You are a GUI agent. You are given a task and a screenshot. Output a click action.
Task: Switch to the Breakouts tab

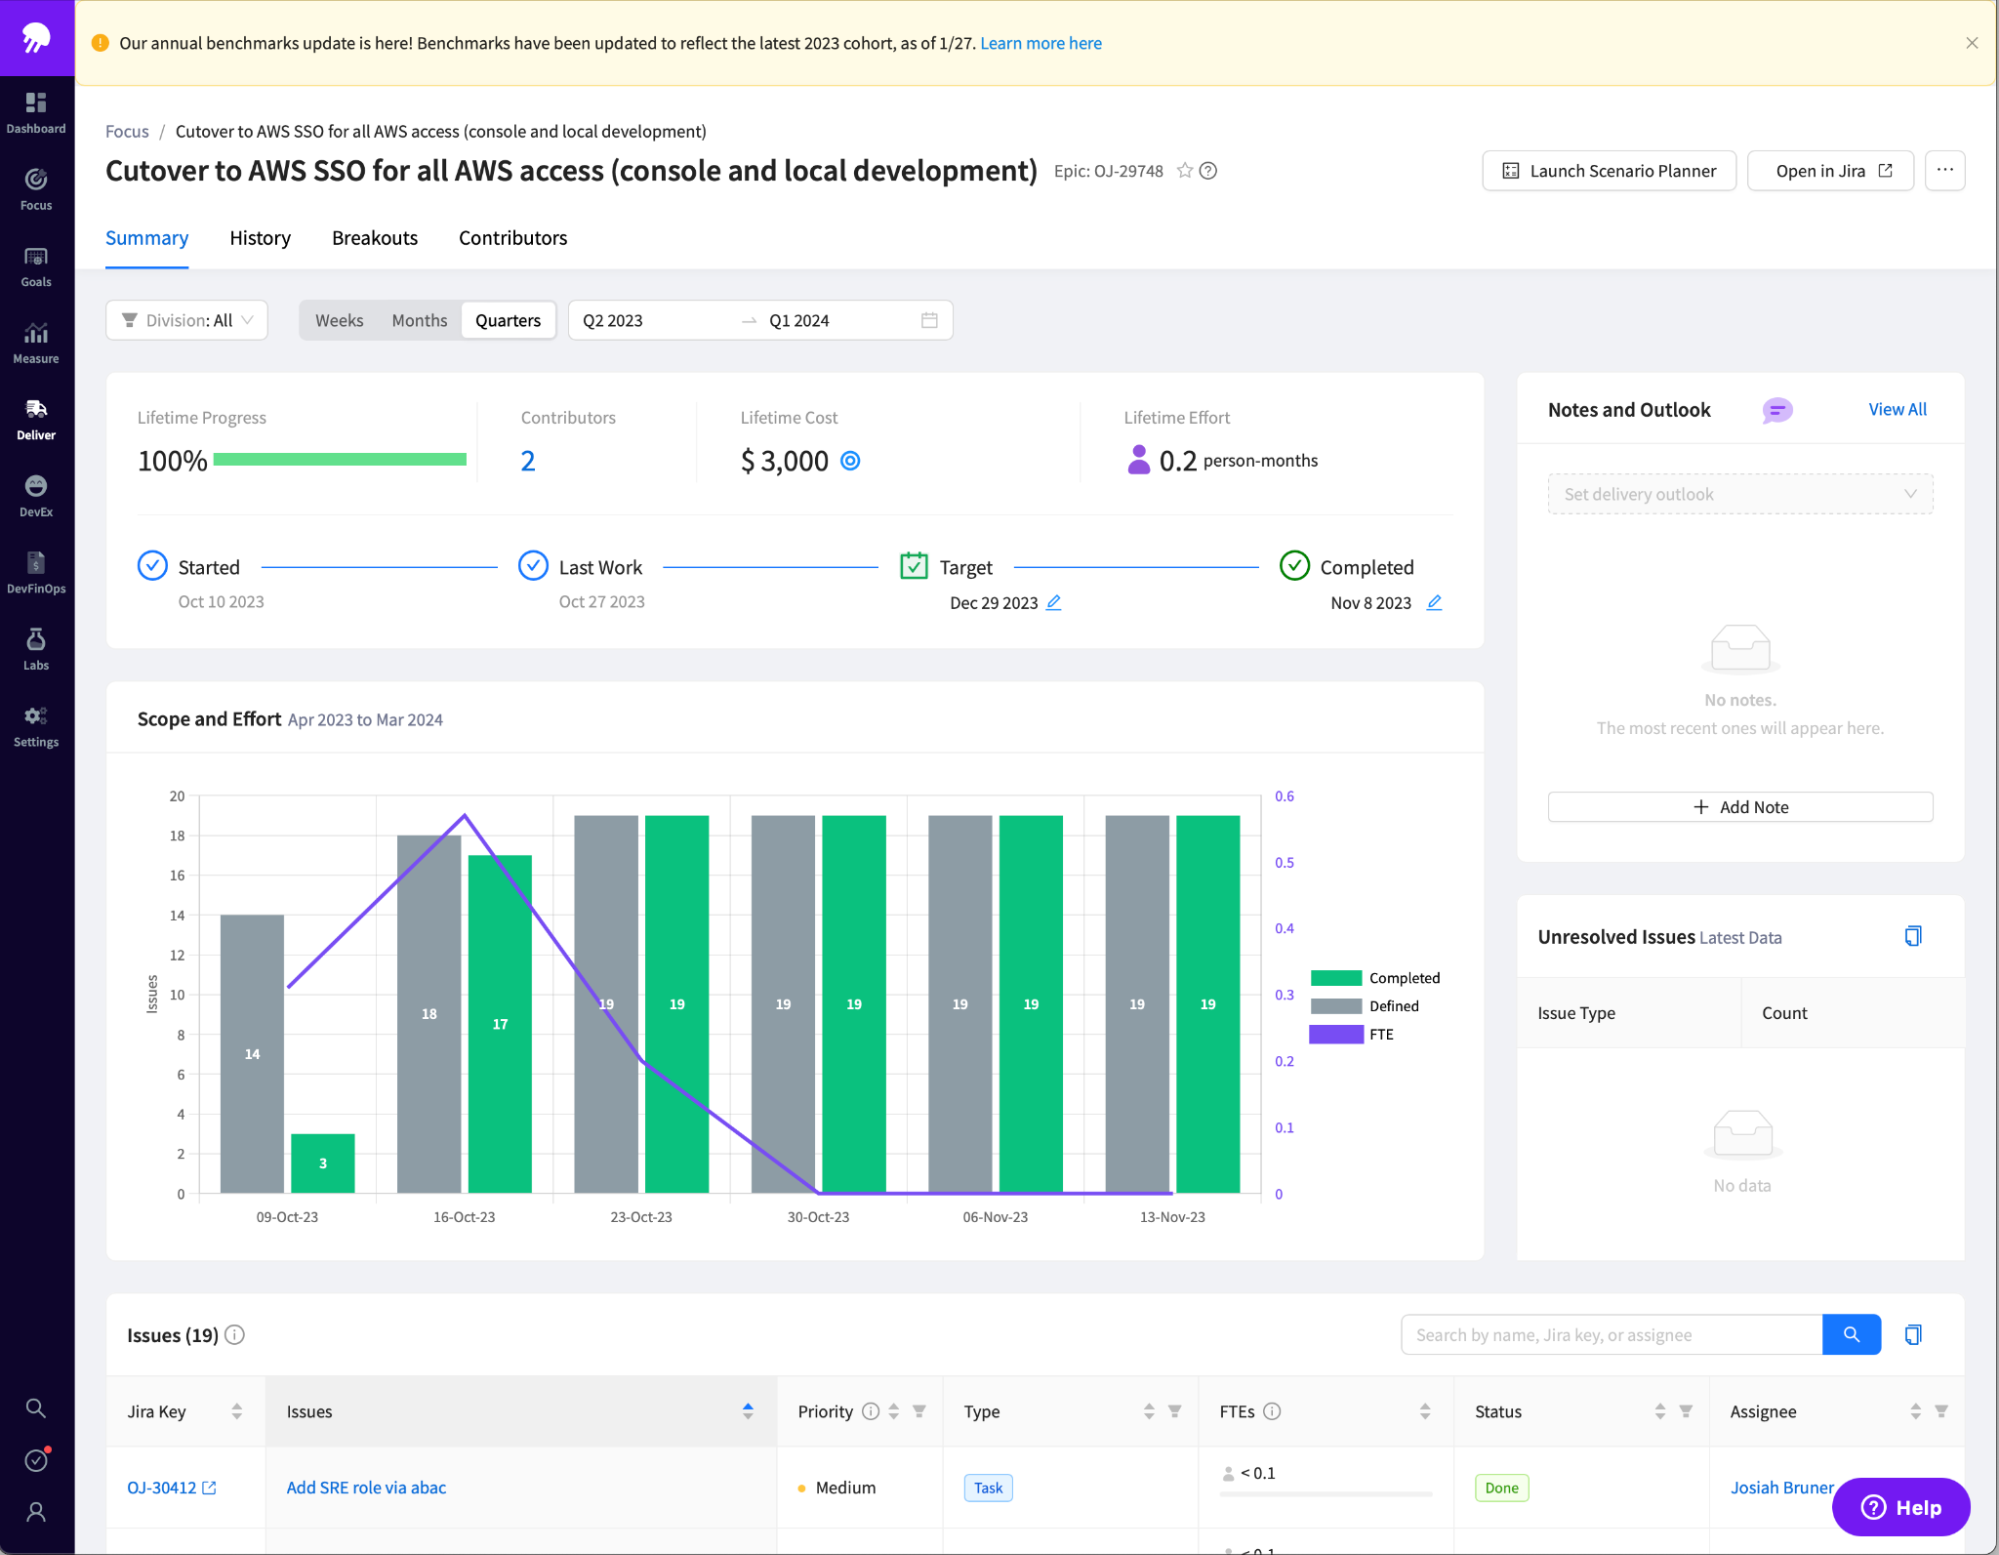point(375,238)
